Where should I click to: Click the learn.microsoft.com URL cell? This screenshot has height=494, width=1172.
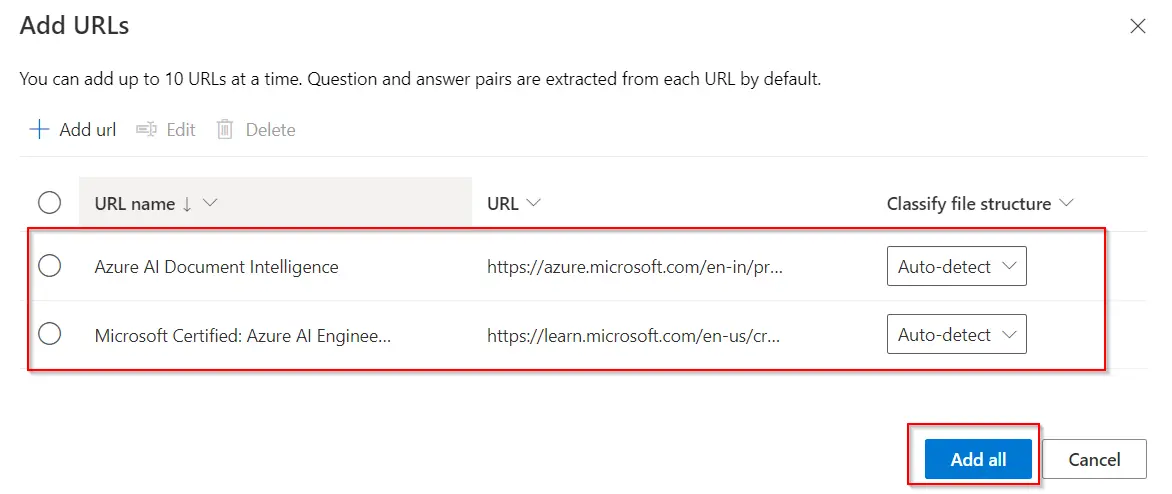point(634,335)
